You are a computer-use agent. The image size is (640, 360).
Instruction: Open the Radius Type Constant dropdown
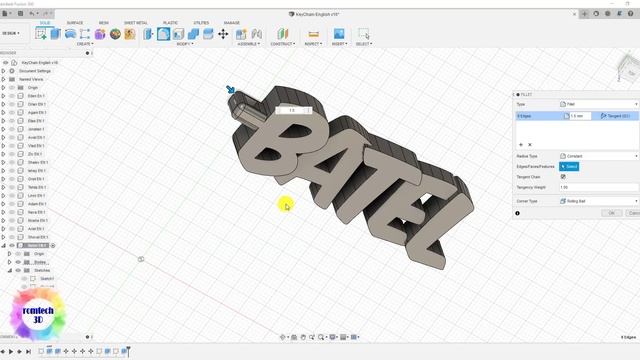coord(598,156)
